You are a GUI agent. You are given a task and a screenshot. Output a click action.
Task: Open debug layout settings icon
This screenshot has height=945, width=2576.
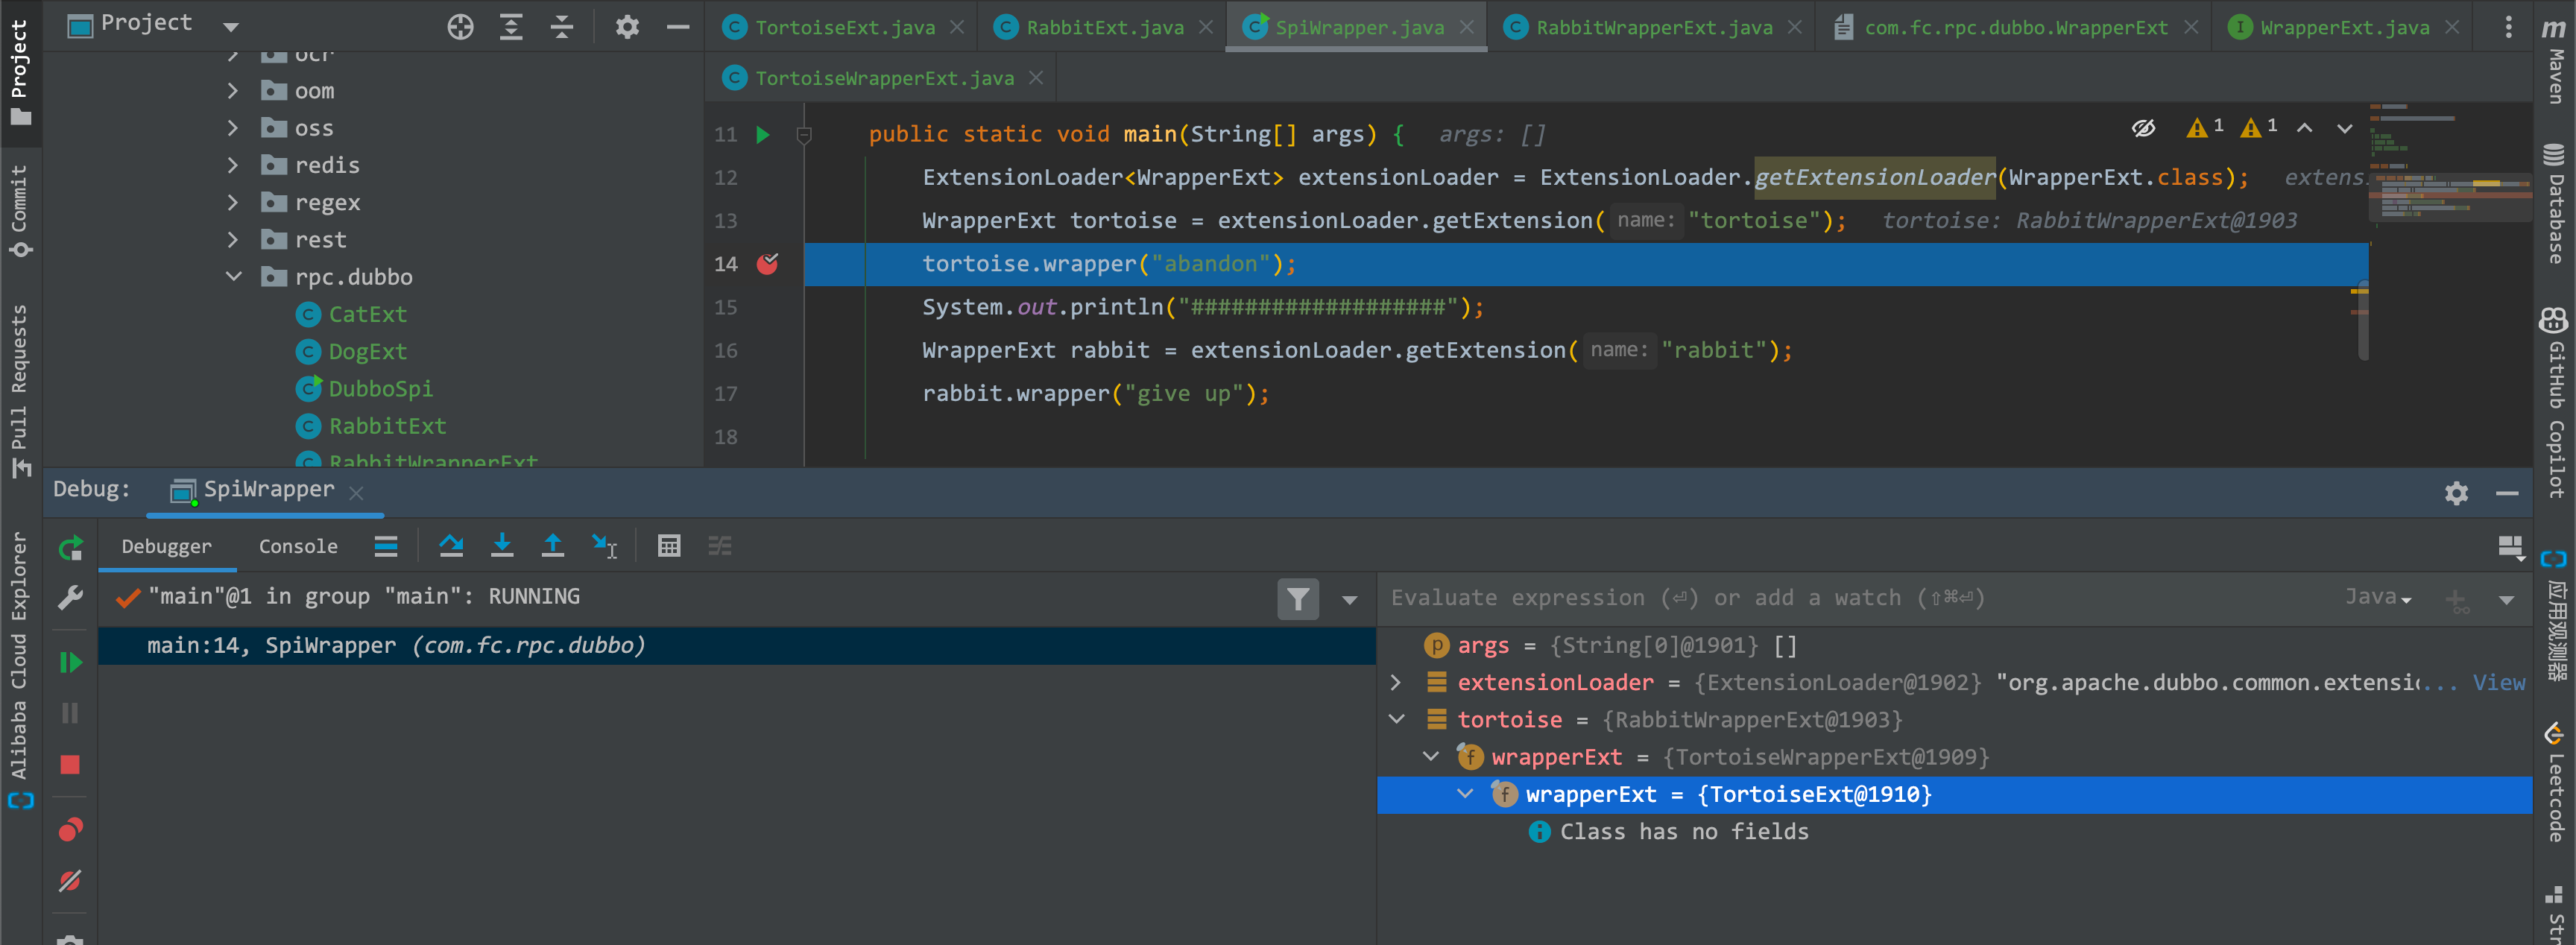pos(2510,547)
